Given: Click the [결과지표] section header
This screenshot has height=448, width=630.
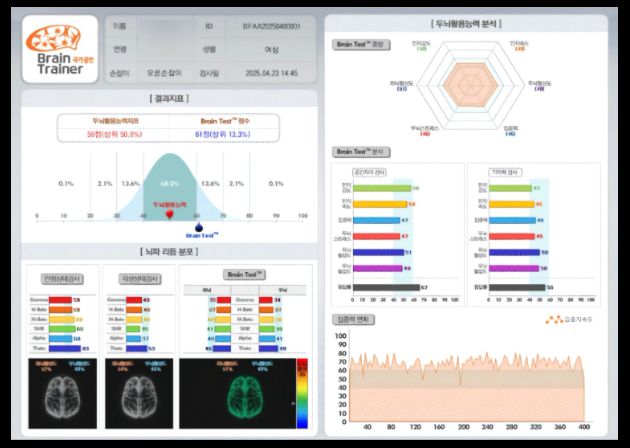Looking at the screenshot, I should click(x=169, y=98).
